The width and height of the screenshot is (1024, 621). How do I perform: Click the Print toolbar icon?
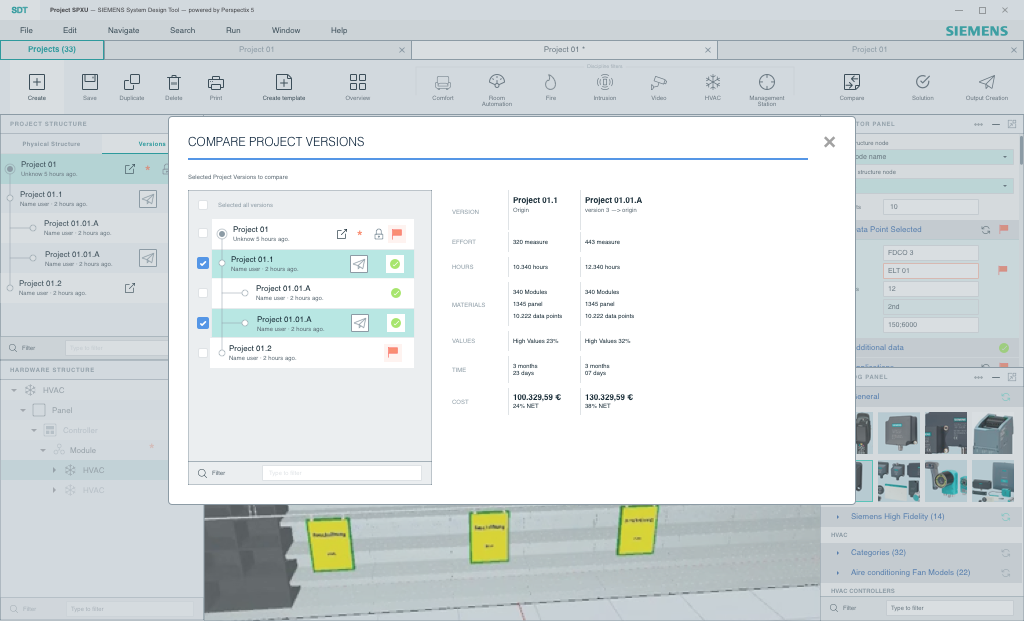click(x=216, y=82)
